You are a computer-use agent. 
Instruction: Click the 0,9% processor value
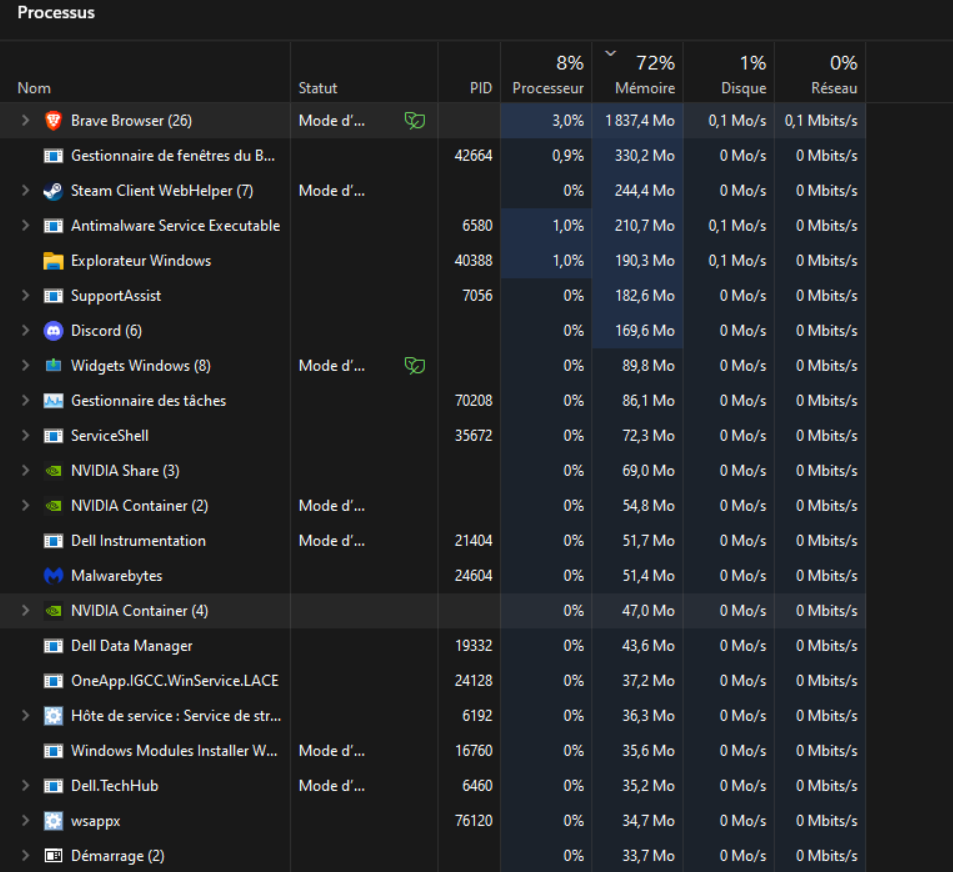coord(568,156)
